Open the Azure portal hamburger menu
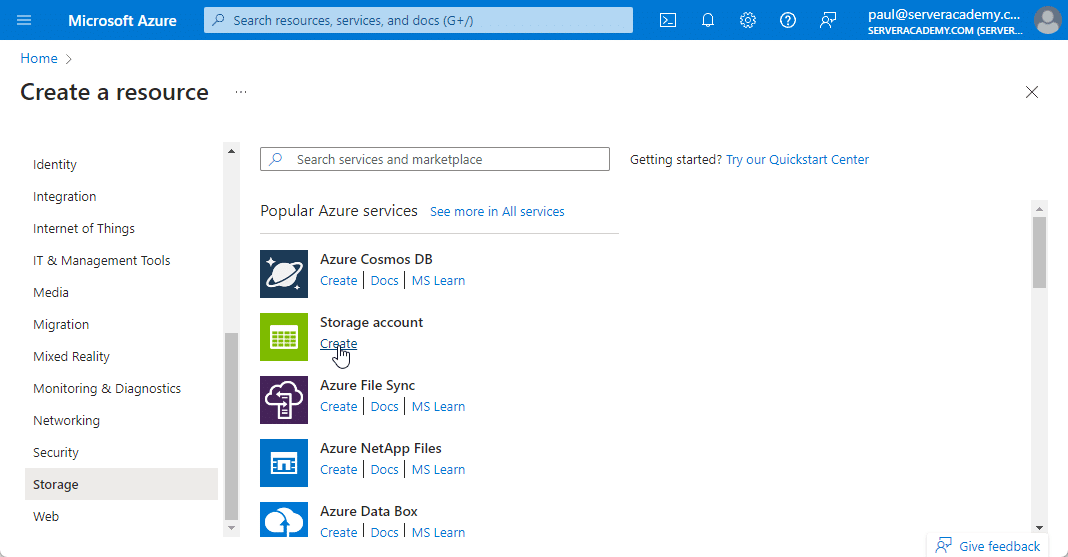 point(25,20)
